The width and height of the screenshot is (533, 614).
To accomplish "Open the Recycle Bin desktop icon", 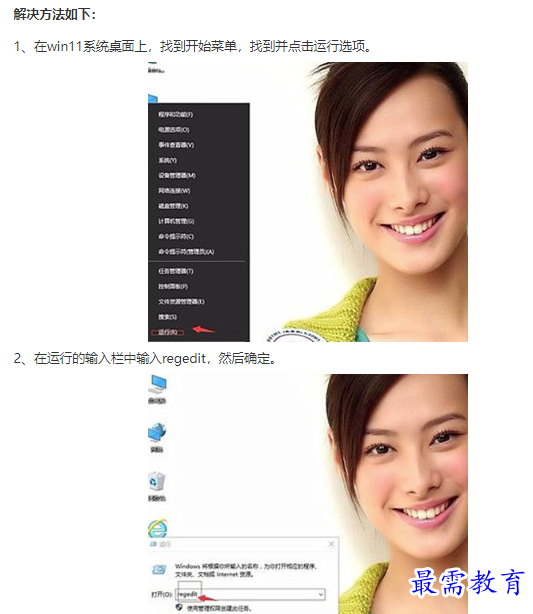I will (157, 486).
